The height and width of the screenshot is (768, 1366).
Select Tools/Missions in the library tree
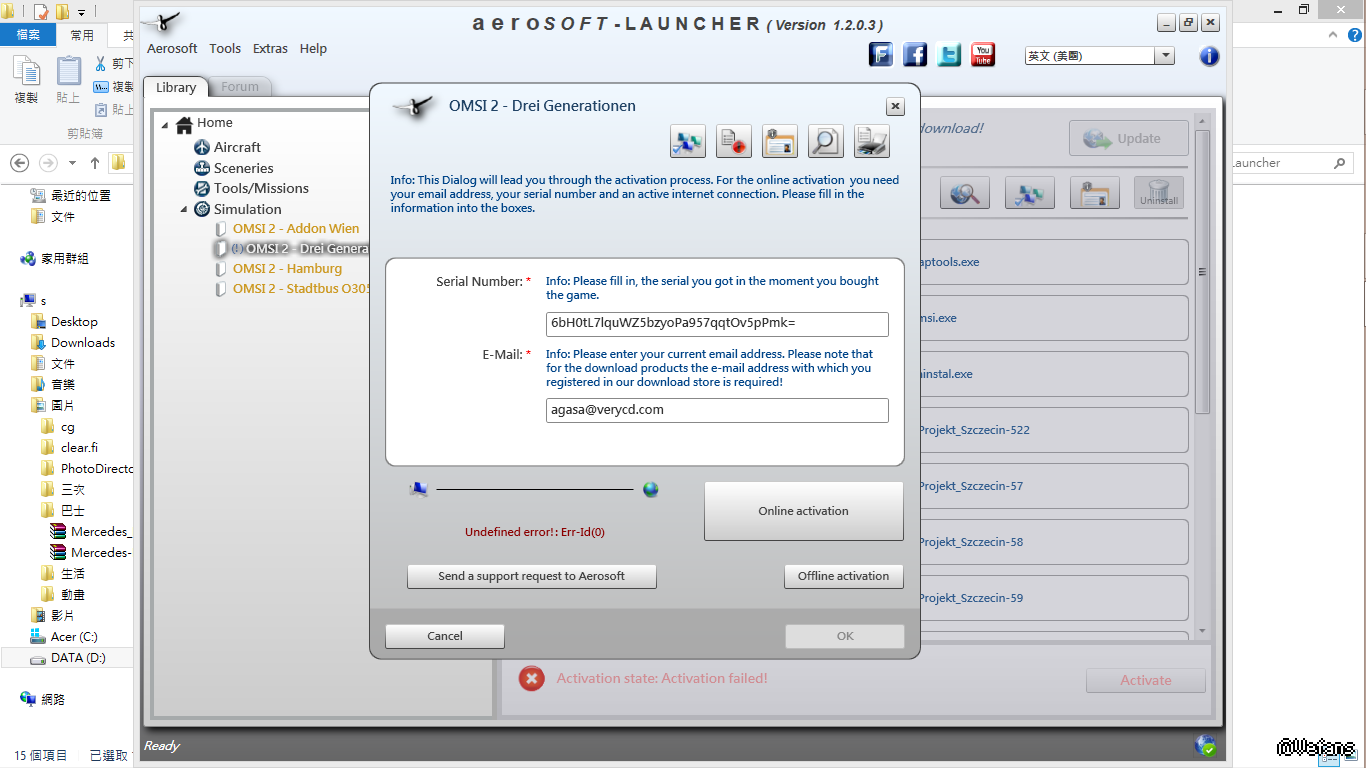261,188
